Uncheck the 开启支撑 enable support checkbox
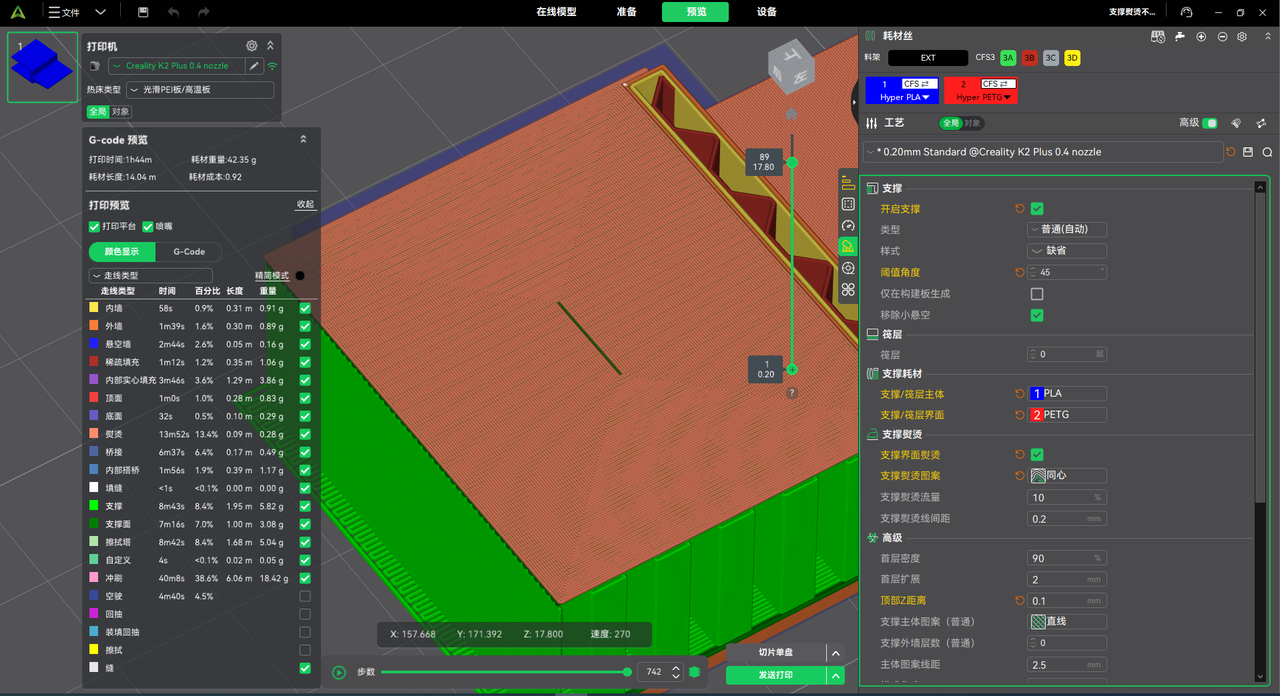Image resolution: width=1280 pixels, height=696 pixels. click(1037, 209)
